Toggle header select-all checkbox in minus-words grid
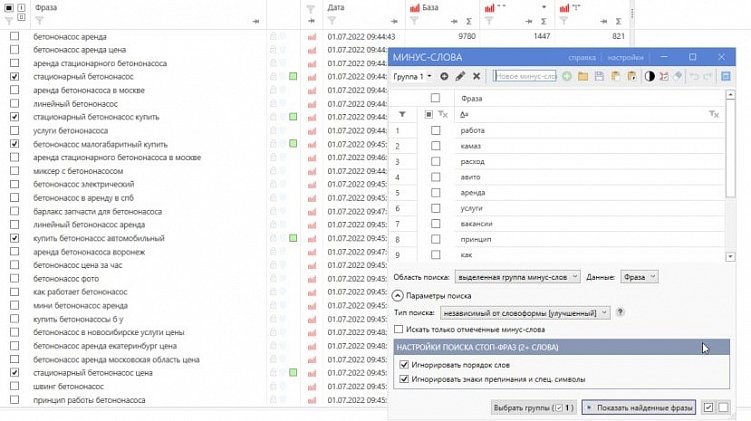This screenshot has height=421, width=751. [435, 98]
